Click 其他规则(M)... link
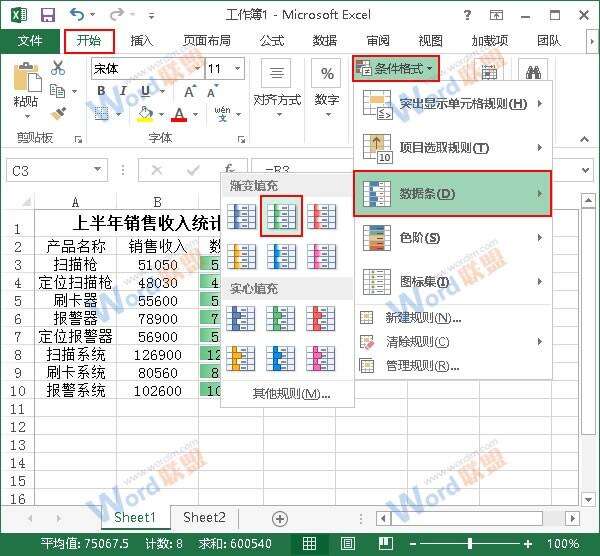Image resolution: width=600 pixels, height=556 pixels. pyautogui.click(x=291, y=393)
